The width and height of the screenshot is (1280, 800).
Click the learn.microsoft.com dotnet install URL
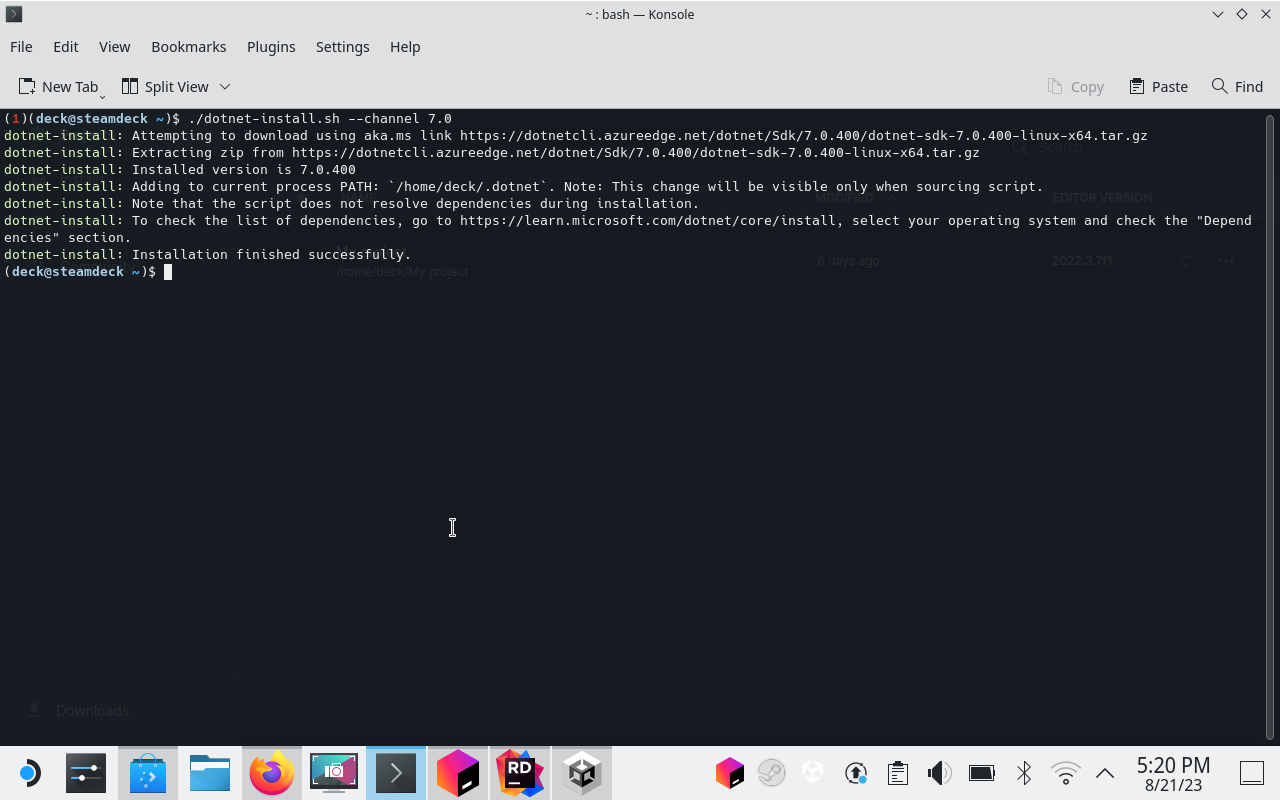click(648, 220)
